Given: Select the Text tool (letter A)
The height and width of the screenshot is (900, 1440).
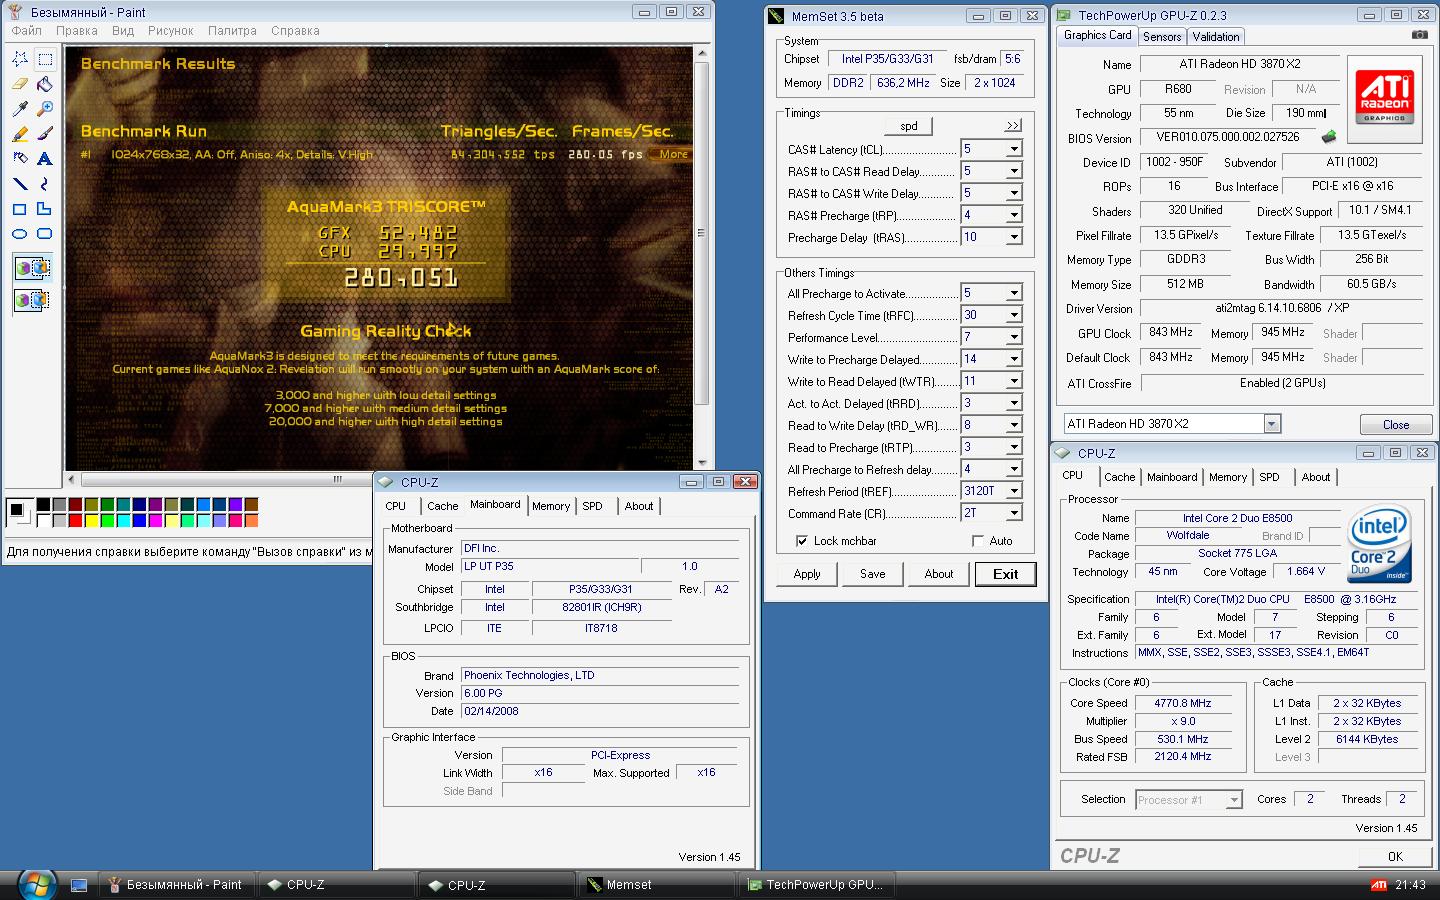Looking at the screenshot, I should tap(44, 159).
